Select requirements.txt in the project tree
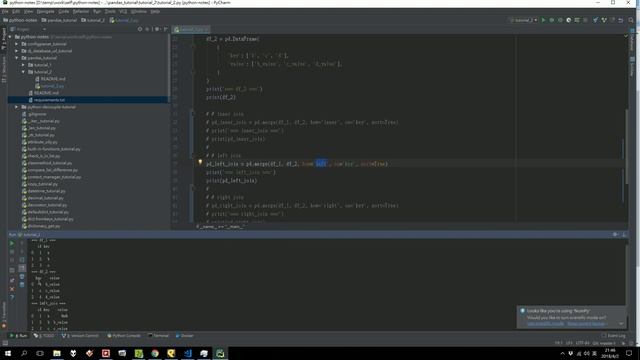Image resolution: width=640 pixels, height=360 pixels. pos(49,100)
